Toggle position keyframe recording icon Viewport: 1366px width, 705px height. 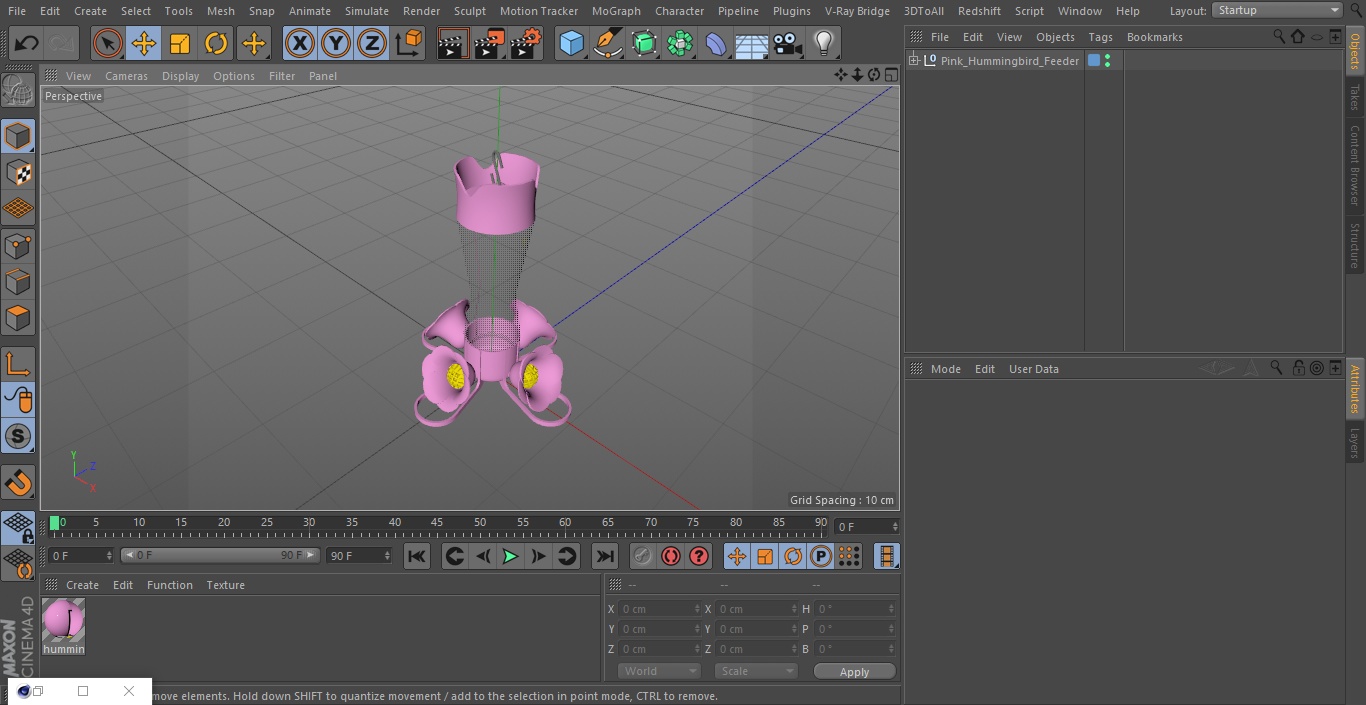point(737,556)
